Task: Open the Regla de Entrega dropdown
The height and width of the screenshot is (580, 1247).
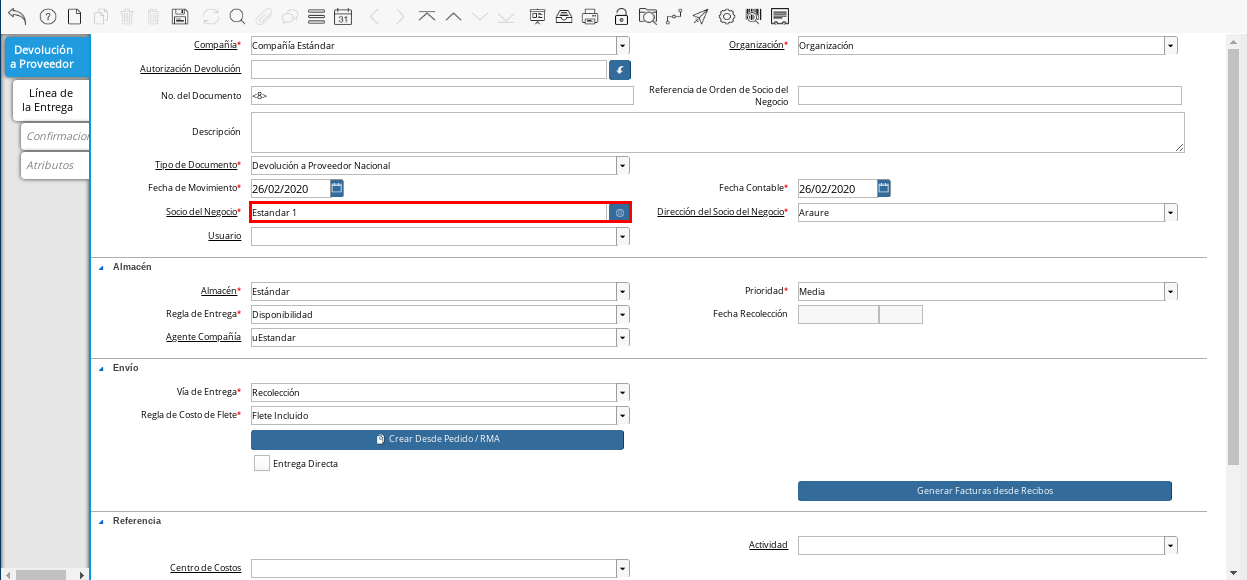Action: (623, 315)
